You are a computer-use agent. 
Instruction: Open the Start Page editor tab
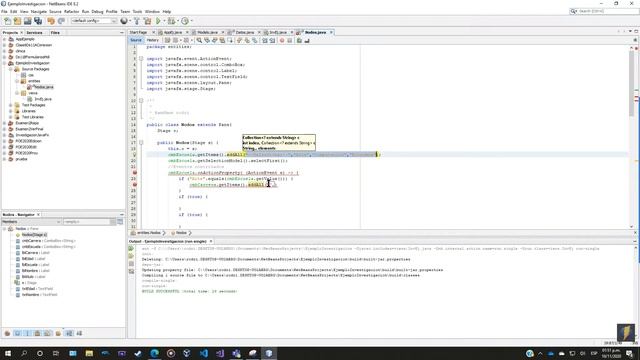click(x=138, y=32)
